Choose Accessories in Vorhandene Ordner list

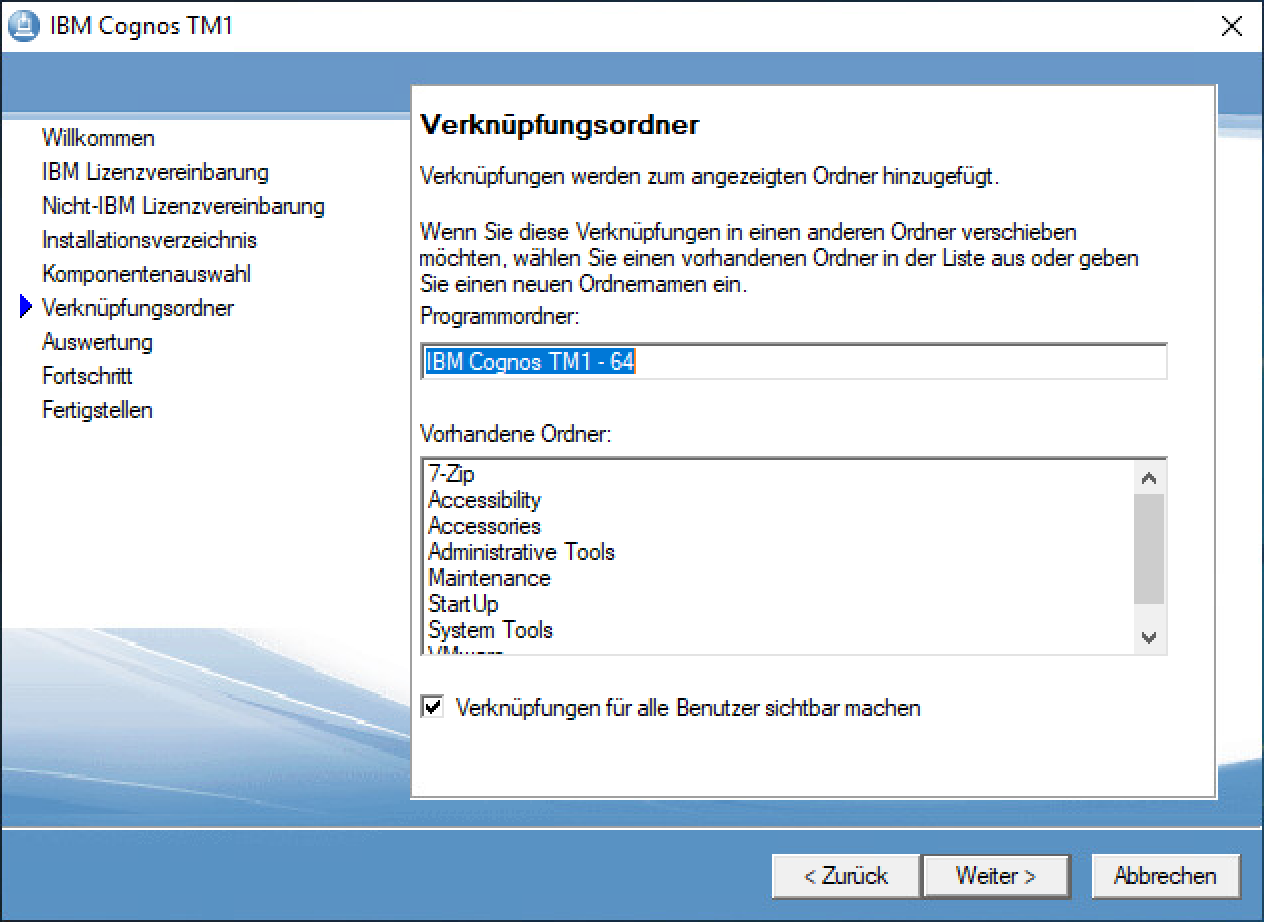pos(484,526)
